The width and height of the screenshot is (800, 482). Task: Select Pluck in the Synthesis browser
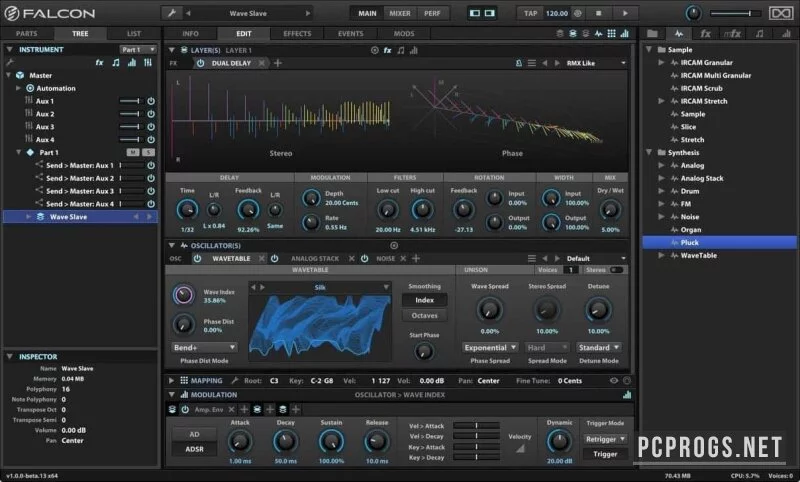[x=719, y=242]
